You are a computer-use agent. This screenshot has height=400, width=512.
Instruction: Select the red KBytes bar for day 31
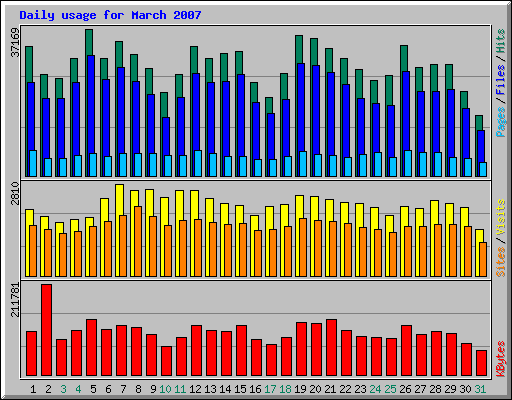482,363
